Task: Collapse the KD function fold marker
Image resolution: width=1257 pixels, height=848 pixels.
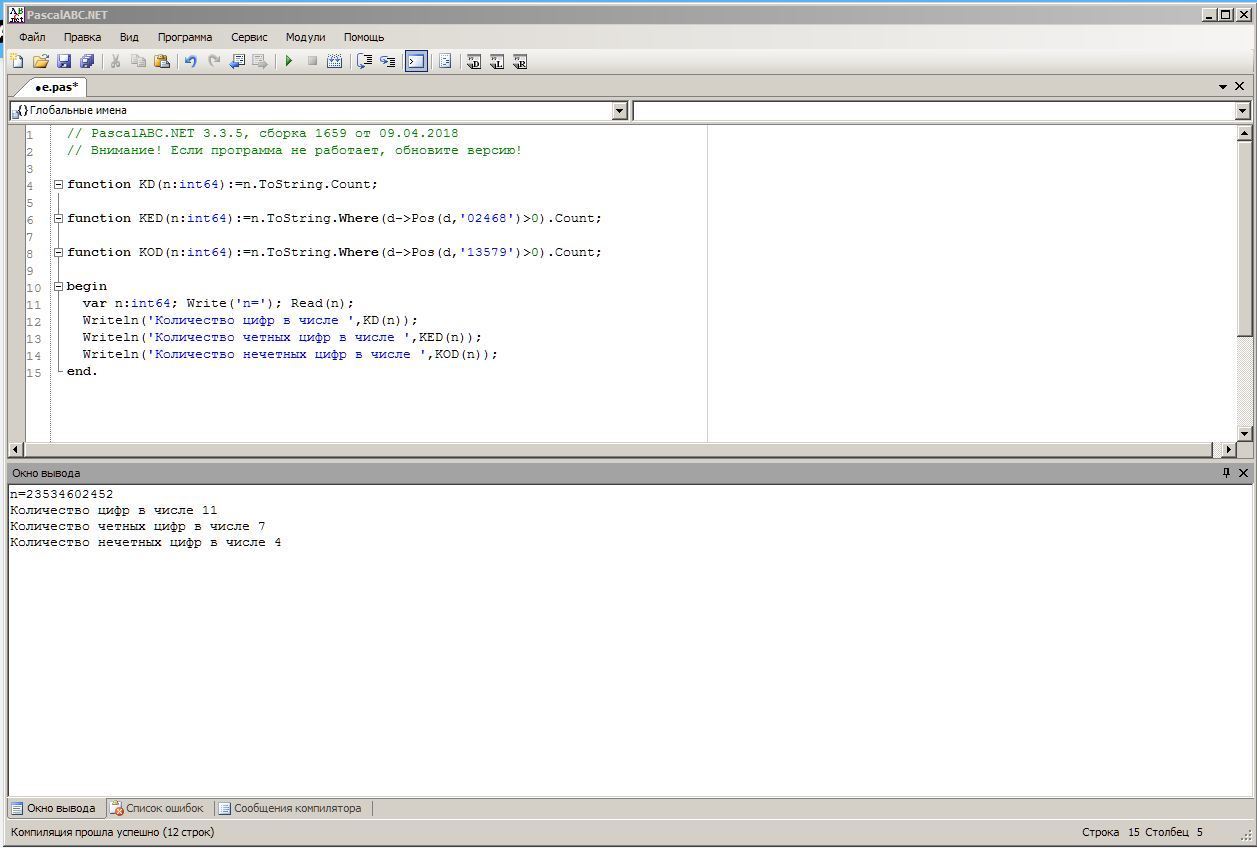Action: pyautogui.click(x=58, y=184)
